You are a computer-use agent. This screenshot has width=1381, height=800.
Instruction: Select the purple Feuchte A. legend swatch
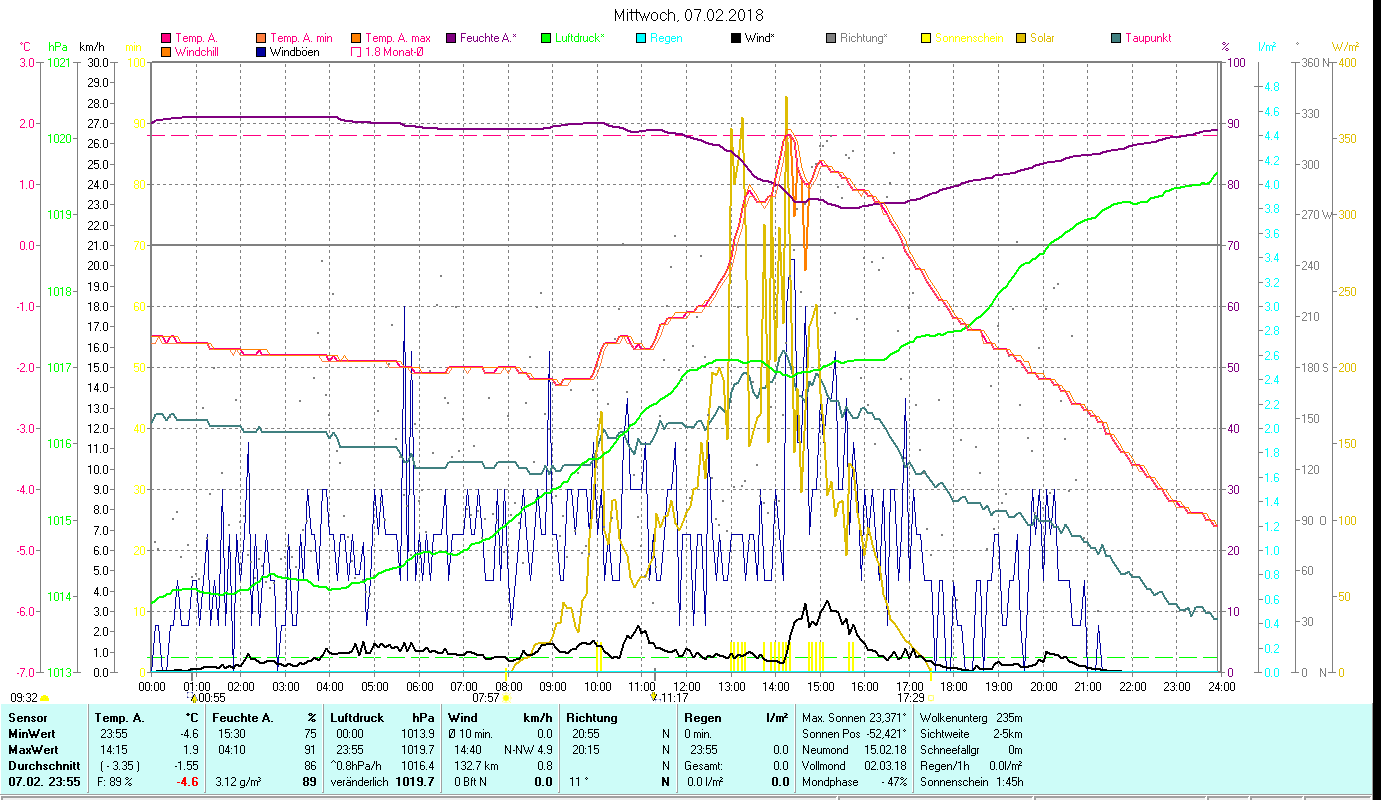[450, 38]
